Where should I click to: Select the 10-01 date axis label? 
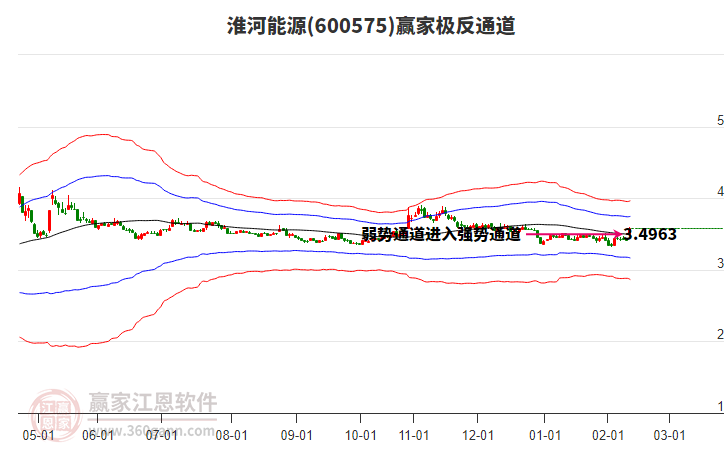click(361, 435)
